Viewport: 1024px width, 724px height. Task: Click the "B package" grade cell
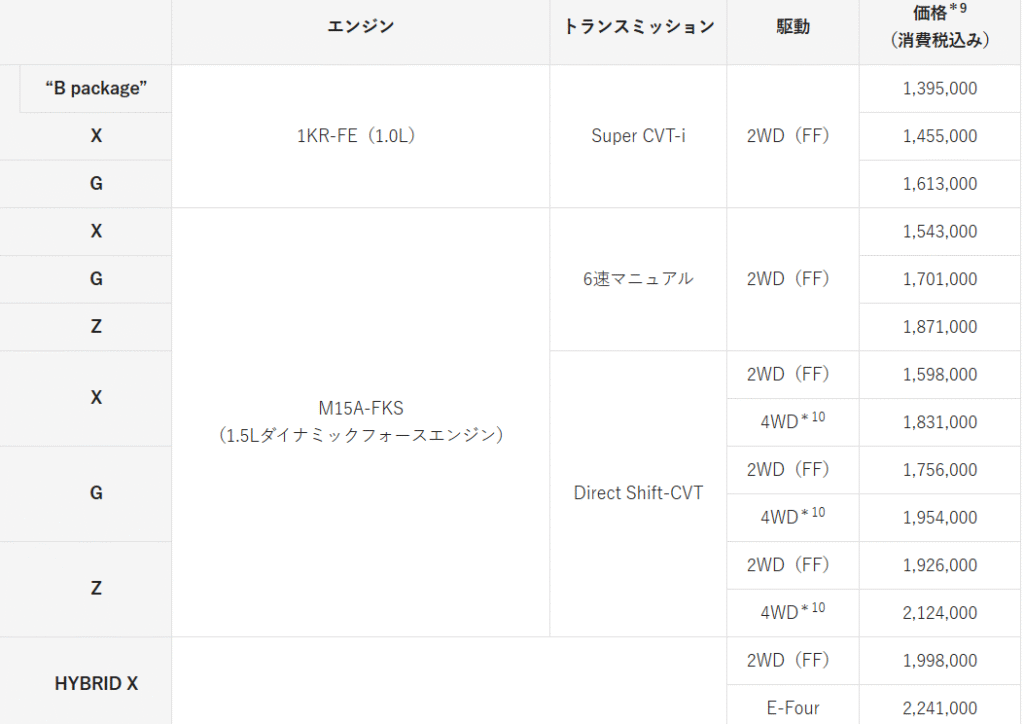[96, 89]
